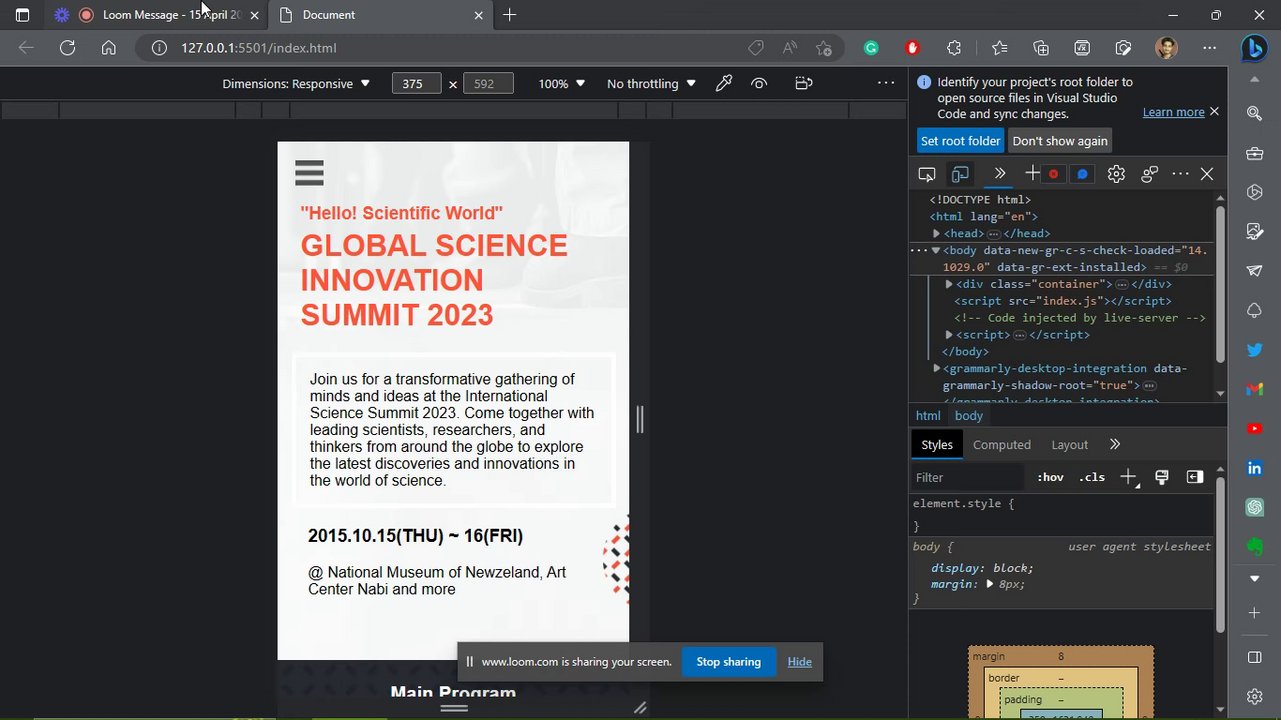
Task: Click Don't show again button
Action: tap(1060, 141)
